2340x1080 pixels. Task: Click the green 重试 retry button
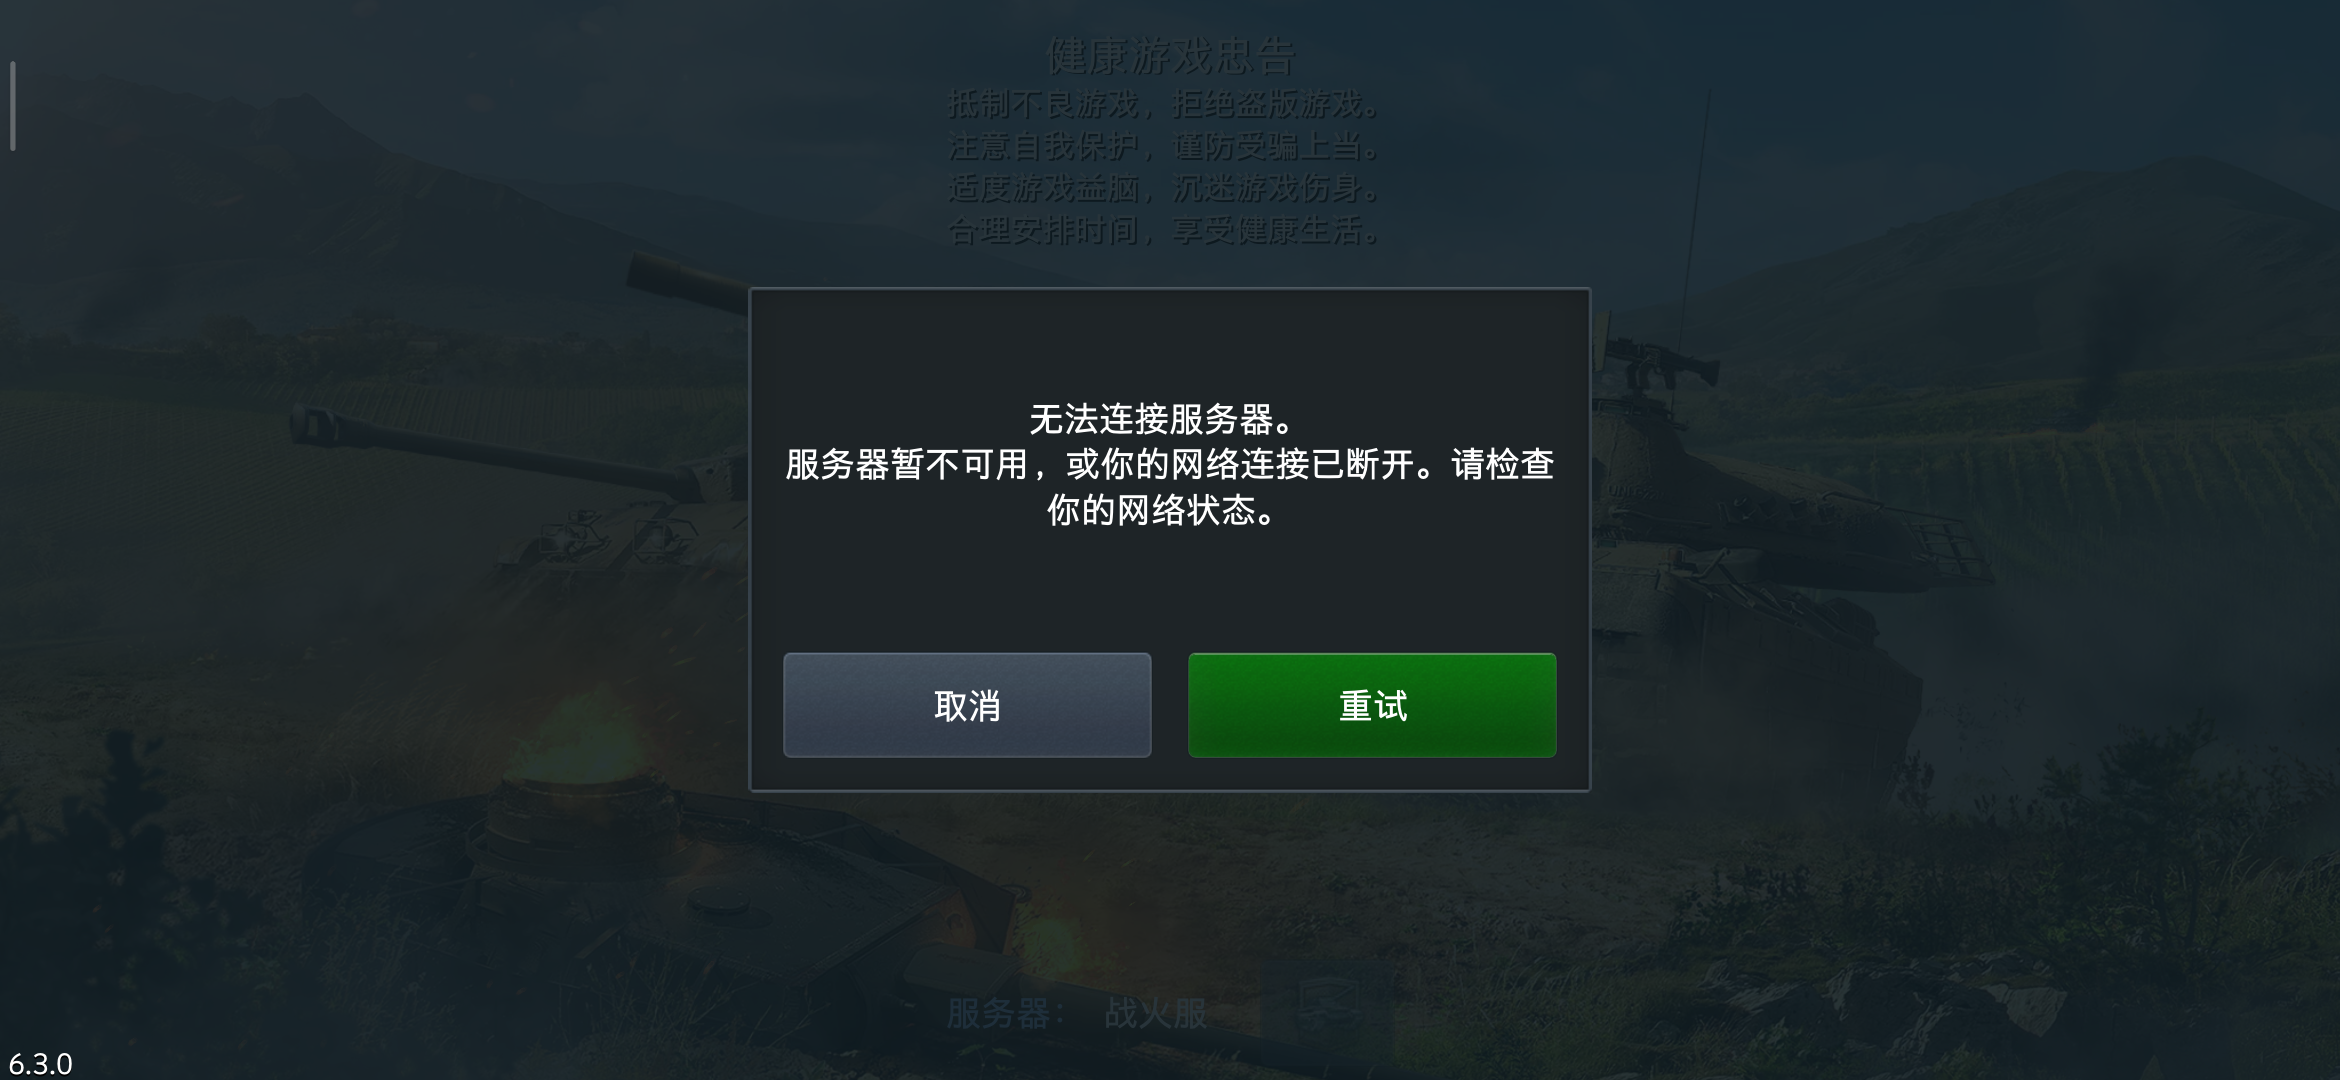click(1372, 705)
